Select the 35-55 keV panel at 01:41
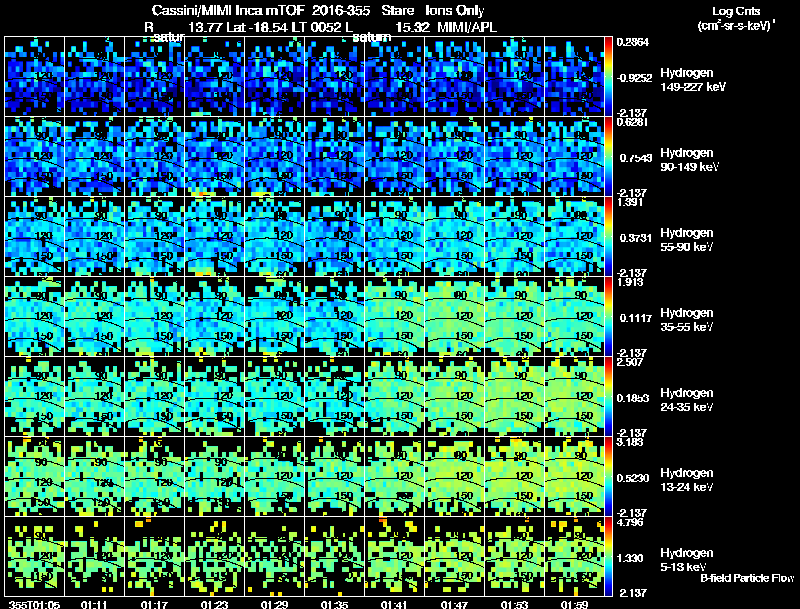 click(394, 317)
